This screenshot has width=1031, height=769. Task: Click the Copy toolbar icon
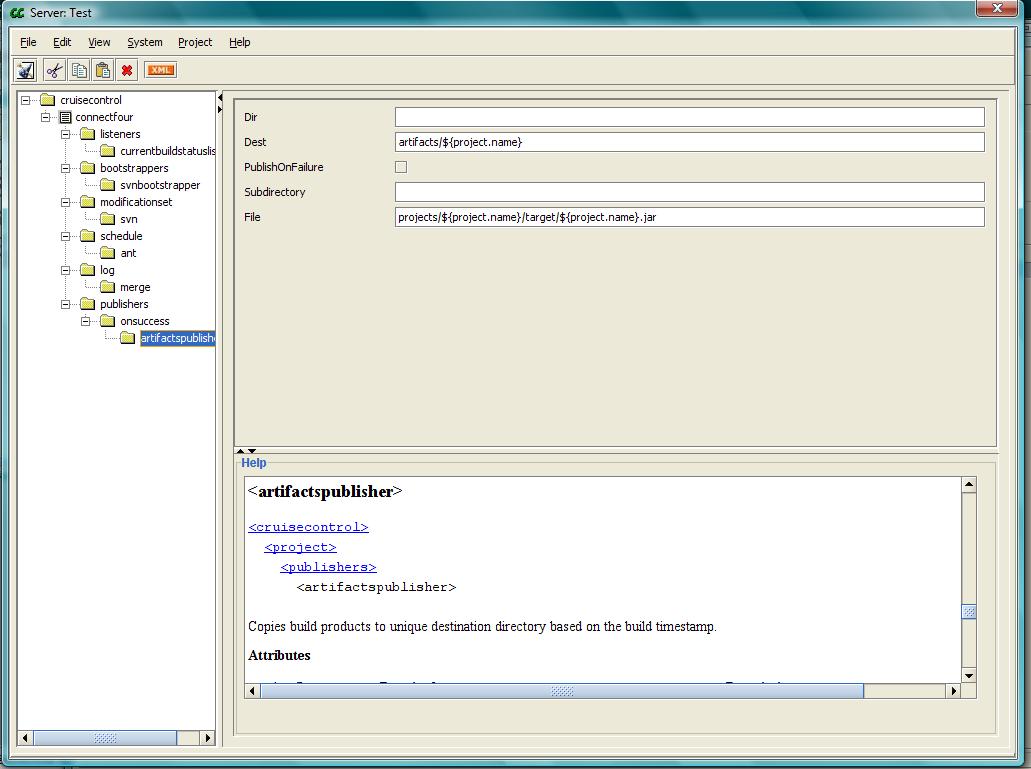point(78,70)
